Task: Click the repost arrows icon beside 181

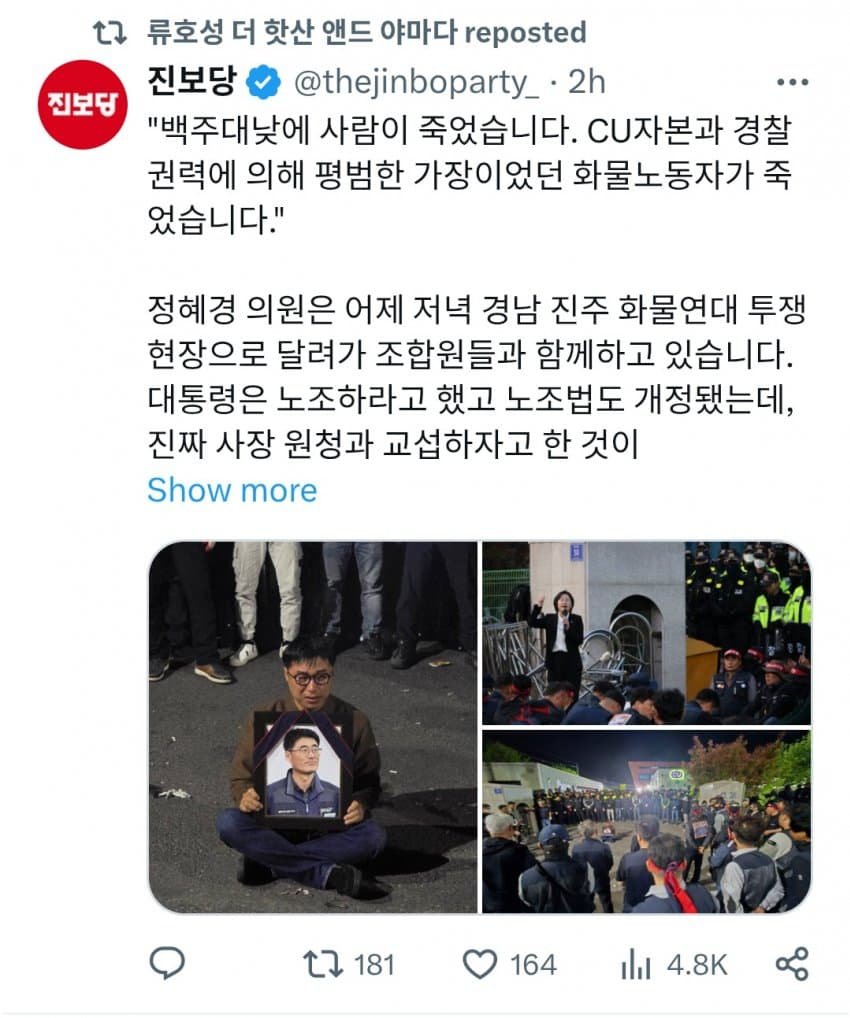Action: [323, 964]
